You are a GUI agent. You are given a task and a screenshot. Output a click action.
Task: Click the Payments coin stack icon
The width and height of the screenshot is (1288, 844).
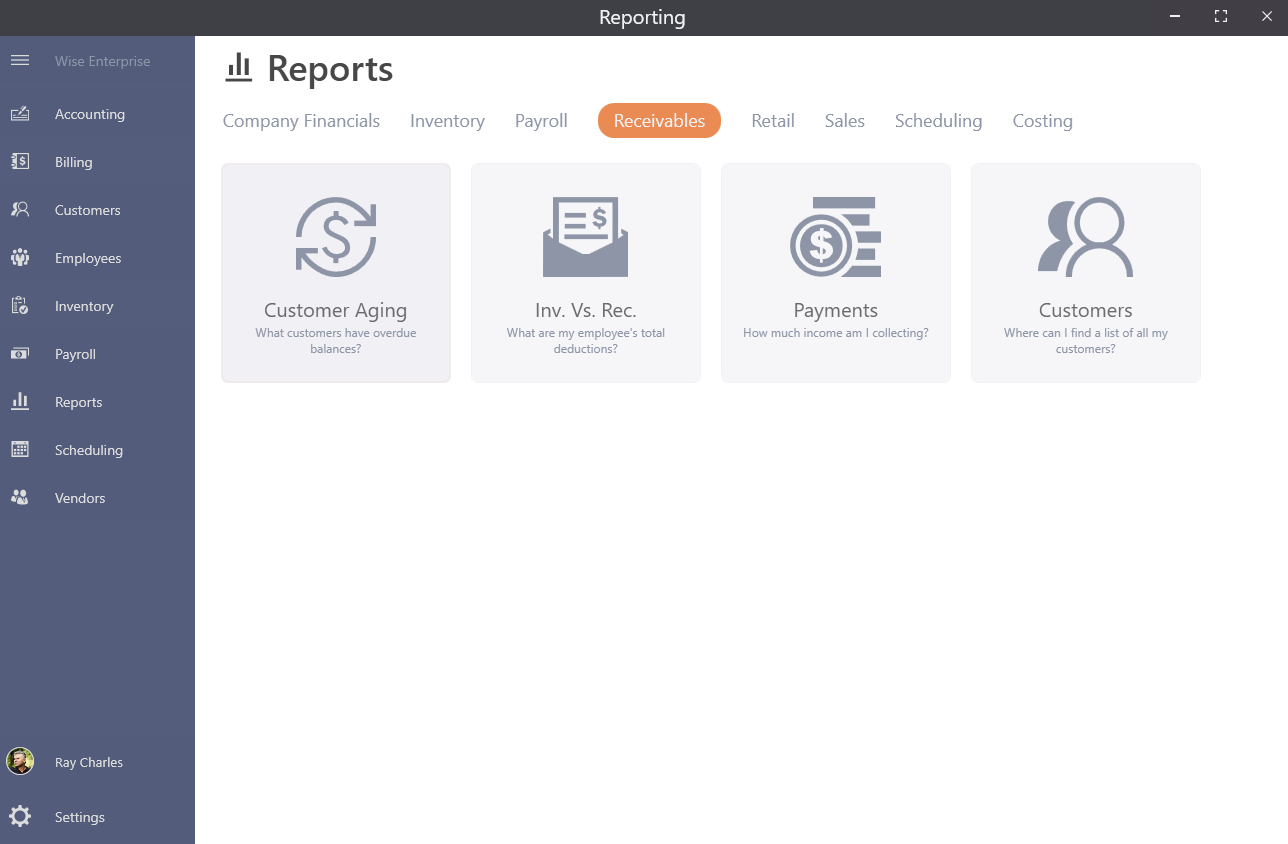coord(835,238)
